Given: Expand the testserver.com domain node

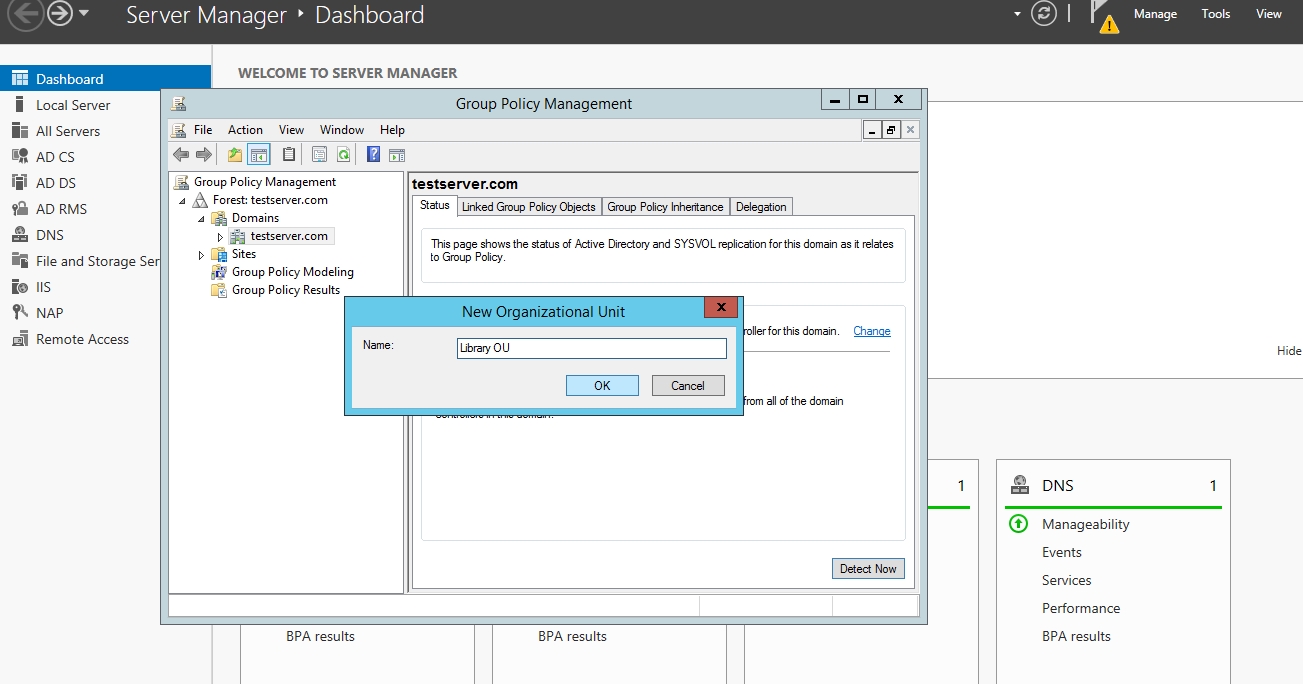Looking at the screenshot, I should [221, 237].
